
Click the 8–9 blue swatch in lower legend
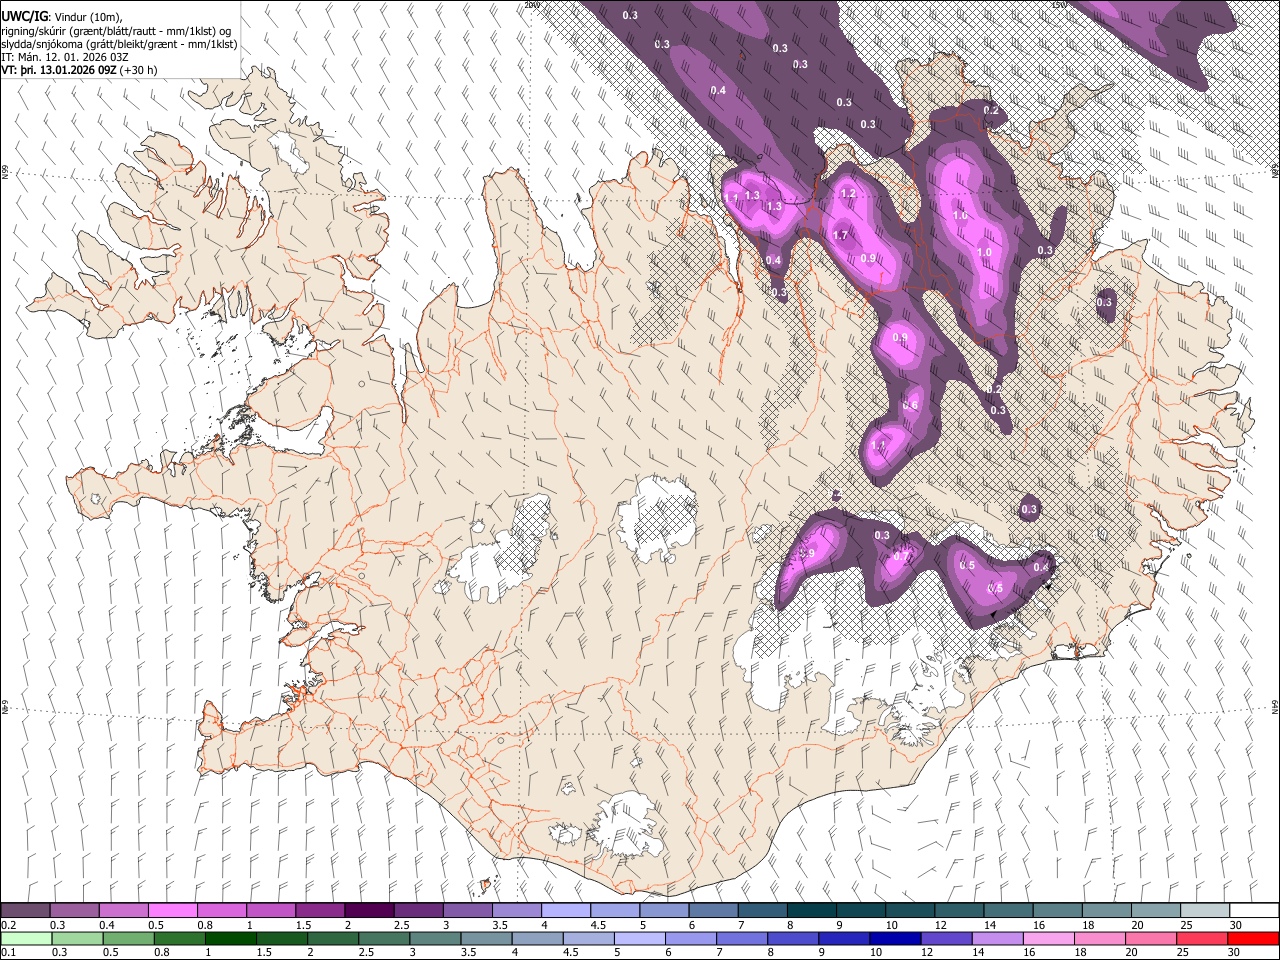point(792,938)
